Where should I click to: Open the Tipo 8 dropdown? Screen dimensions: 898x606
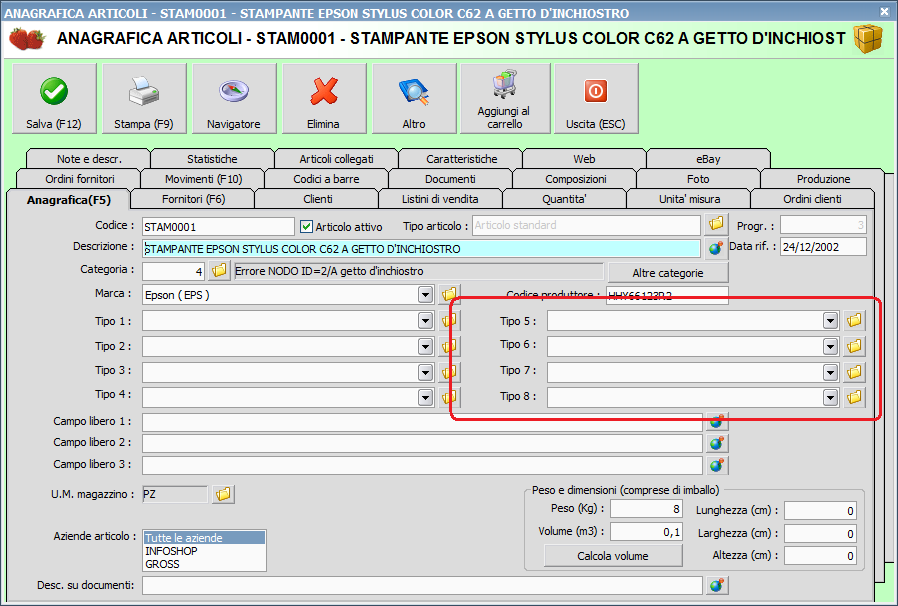830,397
